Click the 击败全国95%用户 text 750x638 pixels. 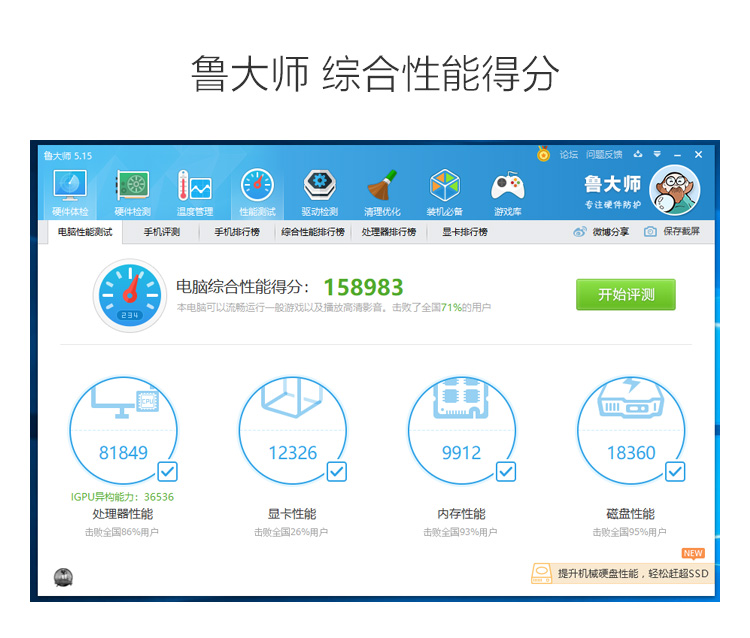coord(629,532)
